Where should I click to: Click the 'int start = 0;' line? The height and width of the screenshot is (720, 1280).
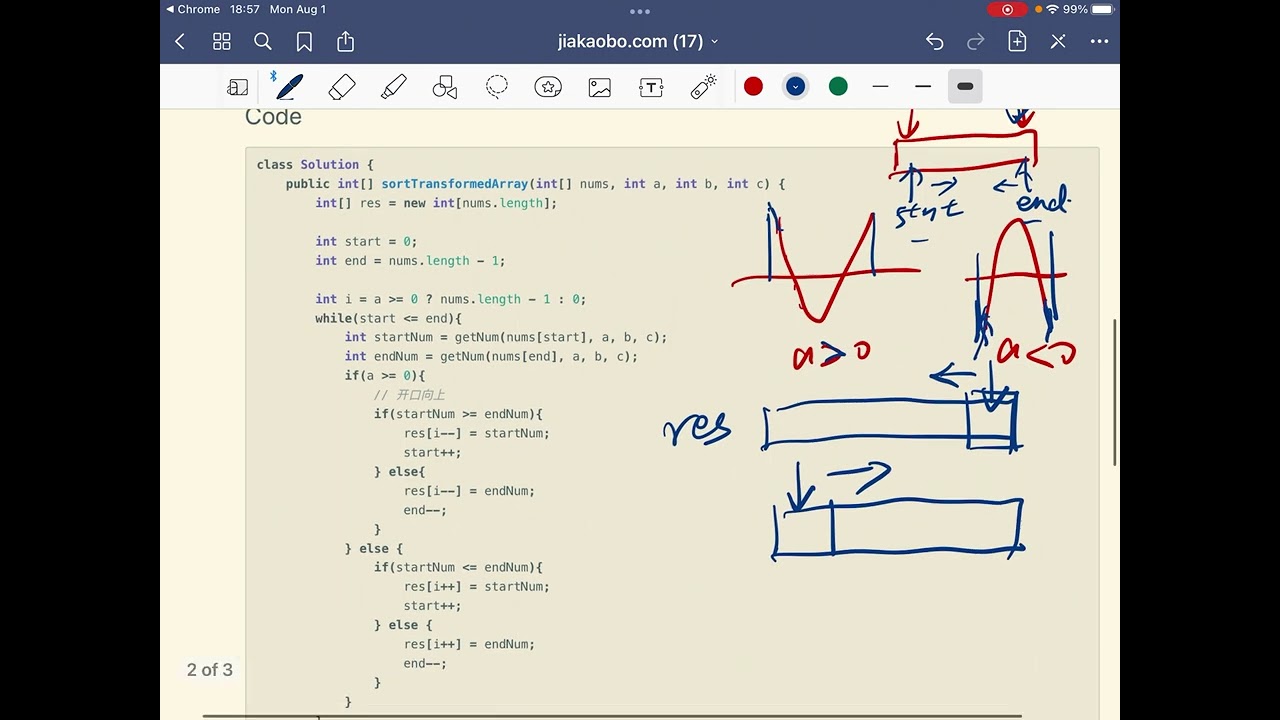click(x=366, y=241)
